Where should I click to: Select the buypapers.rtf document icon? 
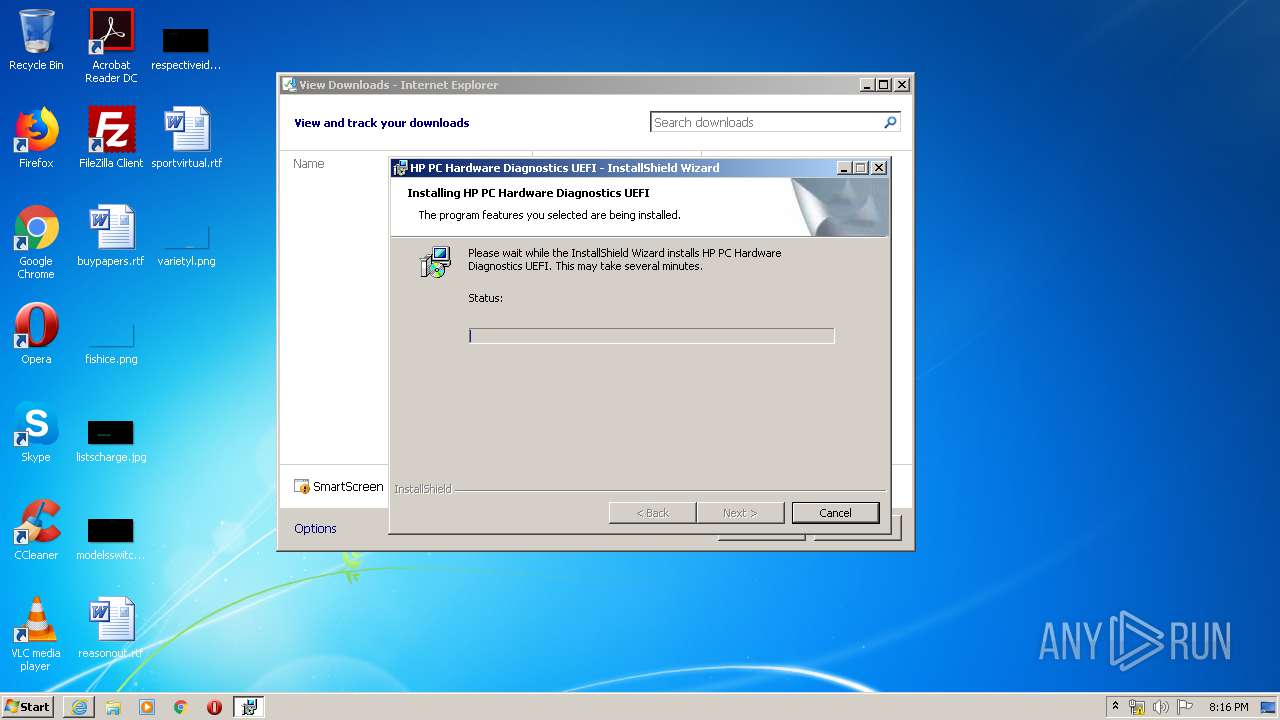(111, 236)
